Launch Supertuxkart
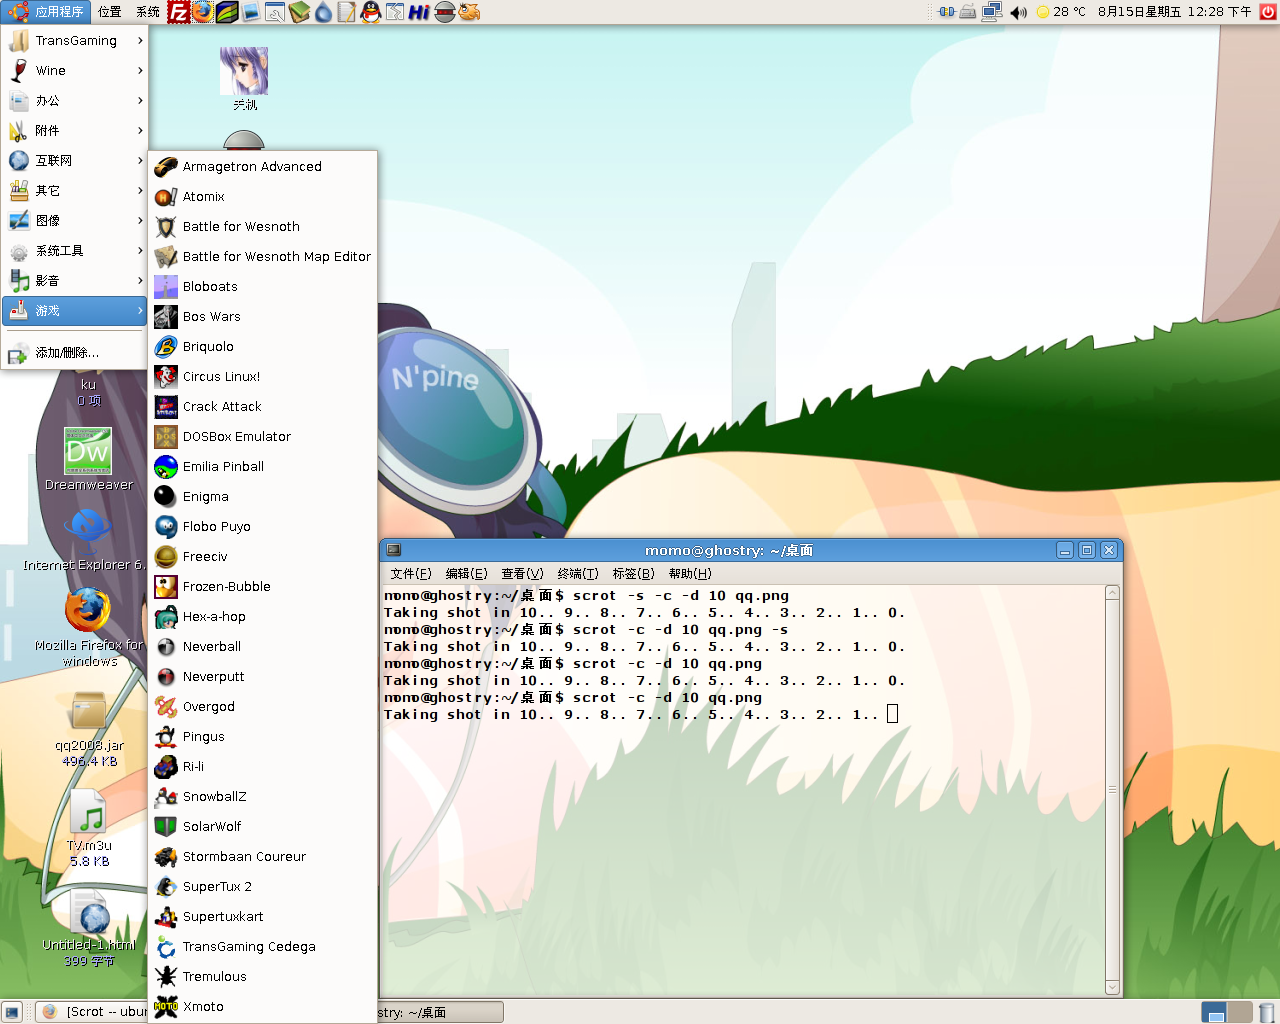The height and width of the screenshot is (1024, 1280). tap(263, 917)
